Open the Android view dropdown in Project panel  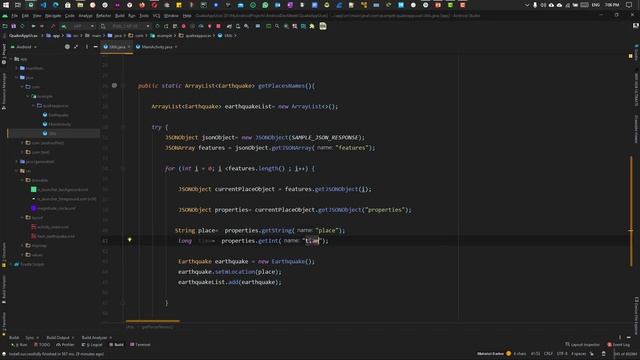coord(24,47)
